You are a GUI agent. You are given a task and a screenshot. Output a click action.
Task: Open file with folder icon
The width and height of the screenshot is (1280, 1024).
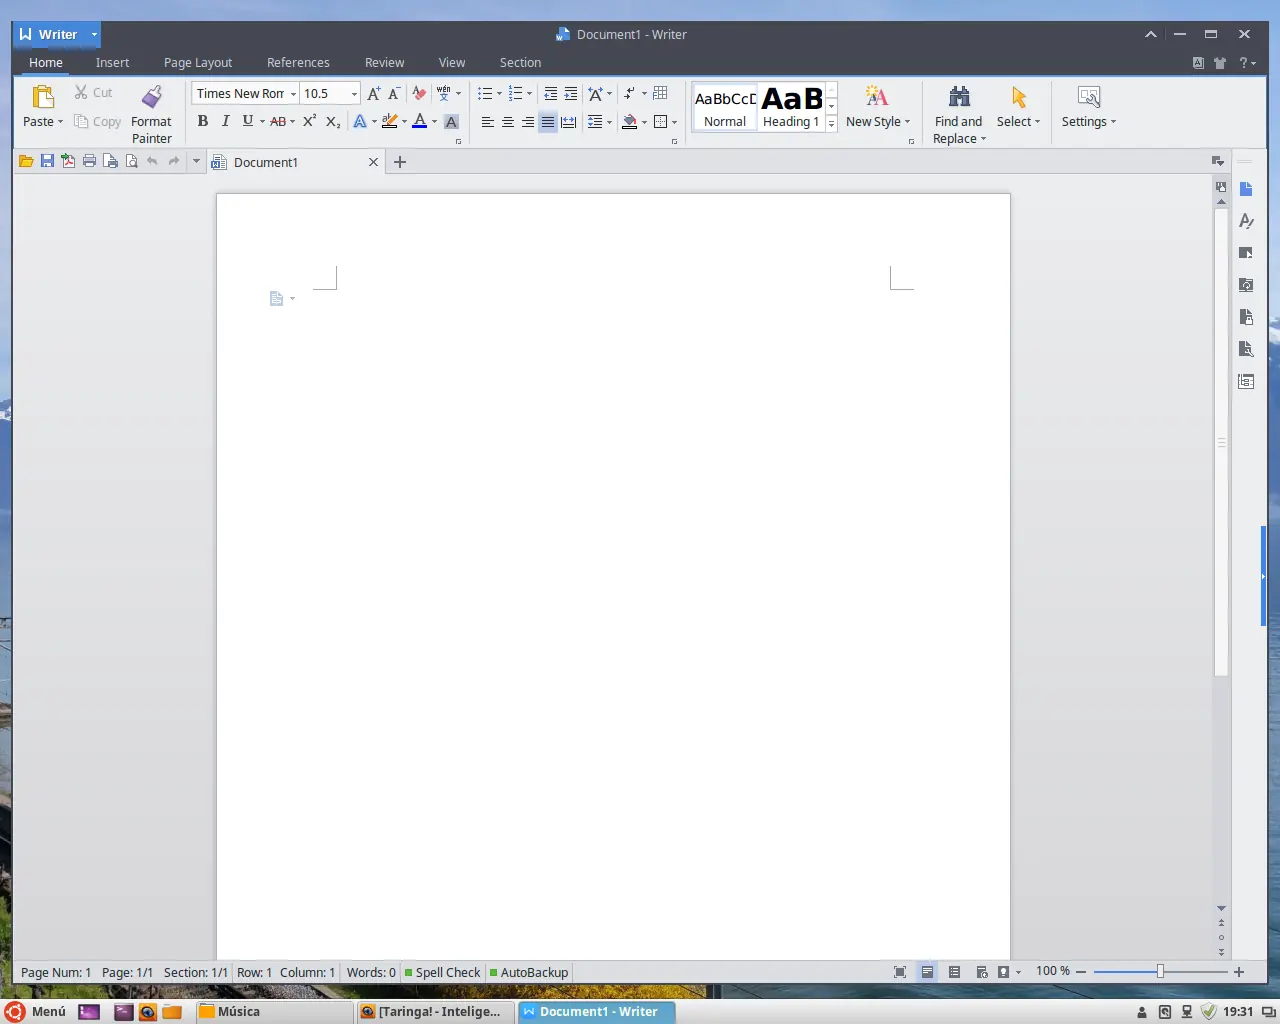pyautogui.click(x=26, y=161)
